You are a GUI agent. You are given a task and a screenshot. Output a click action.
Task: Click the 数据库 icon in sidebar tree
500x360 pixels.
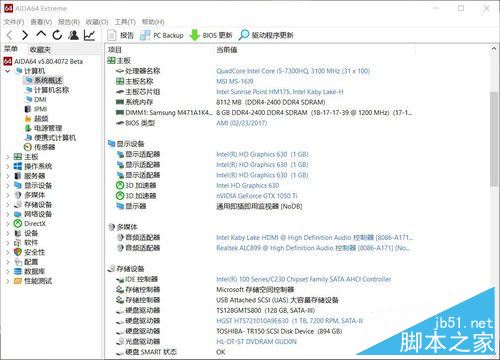point(18,272)
